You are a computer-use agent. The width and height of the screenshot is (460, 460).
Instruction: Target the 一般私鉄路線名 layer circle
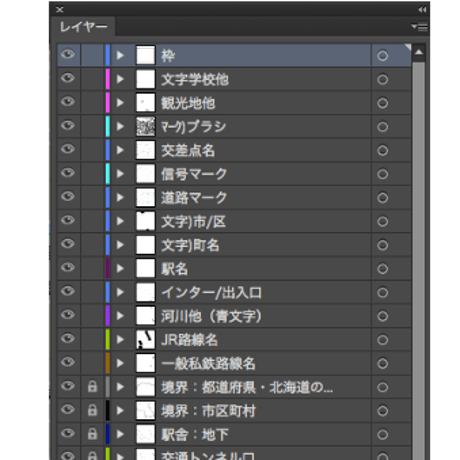[382, 363]
